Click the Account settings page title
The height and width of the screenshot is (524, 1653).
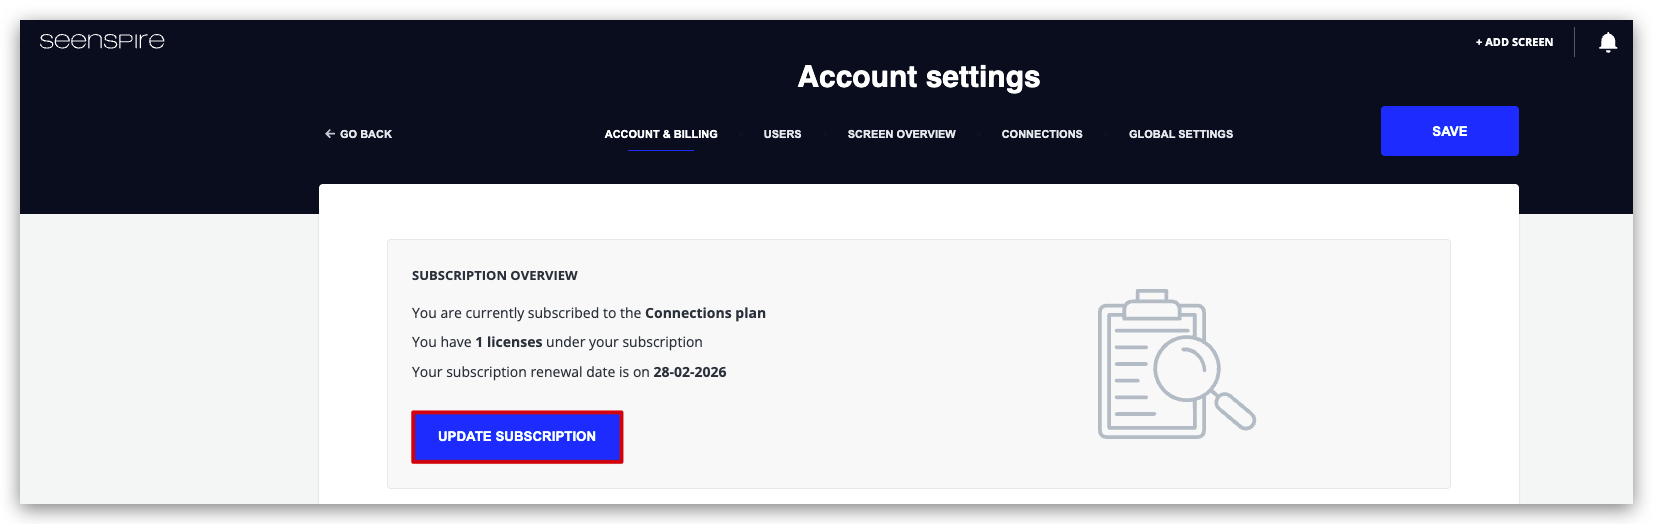pos(919,77)
